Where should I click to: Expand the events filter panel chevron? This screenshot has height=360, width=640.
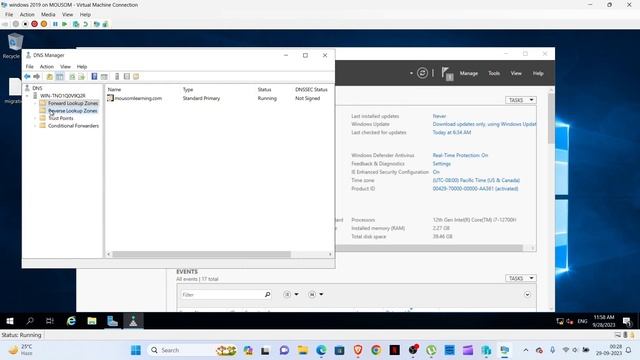[527, 295]
